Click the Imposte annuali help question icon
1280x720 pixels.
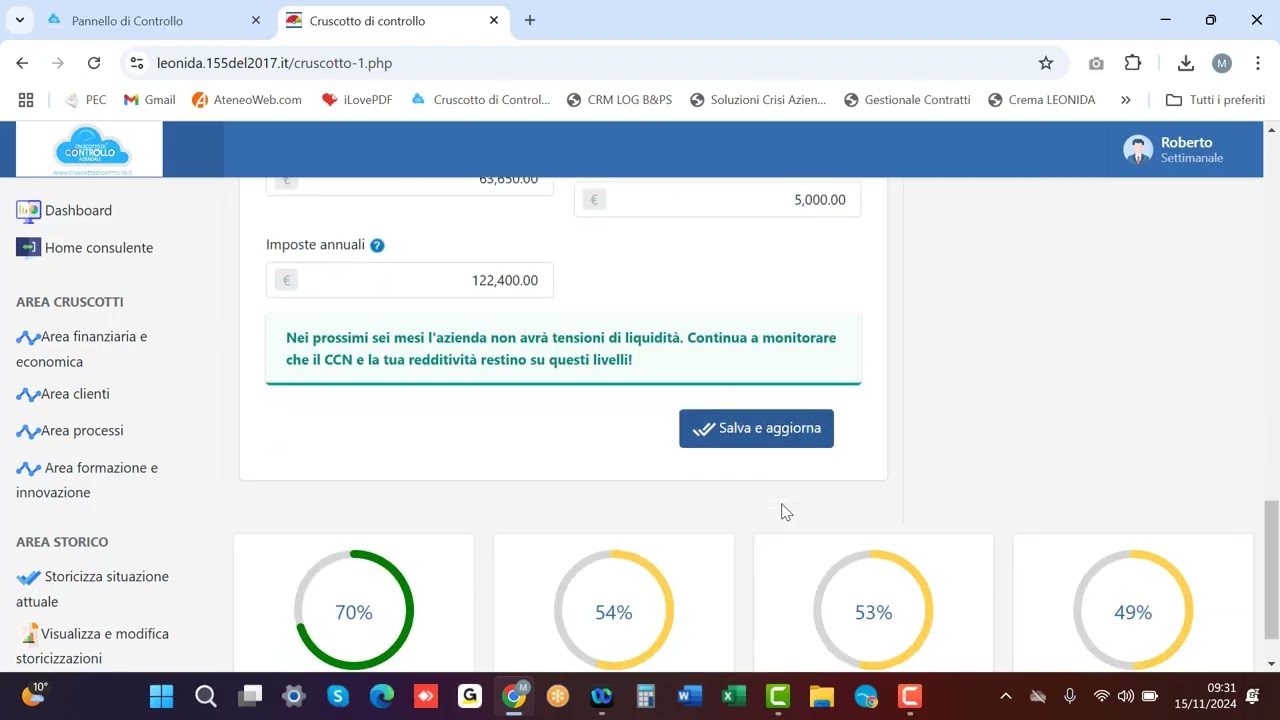click(x=377, y=245)
